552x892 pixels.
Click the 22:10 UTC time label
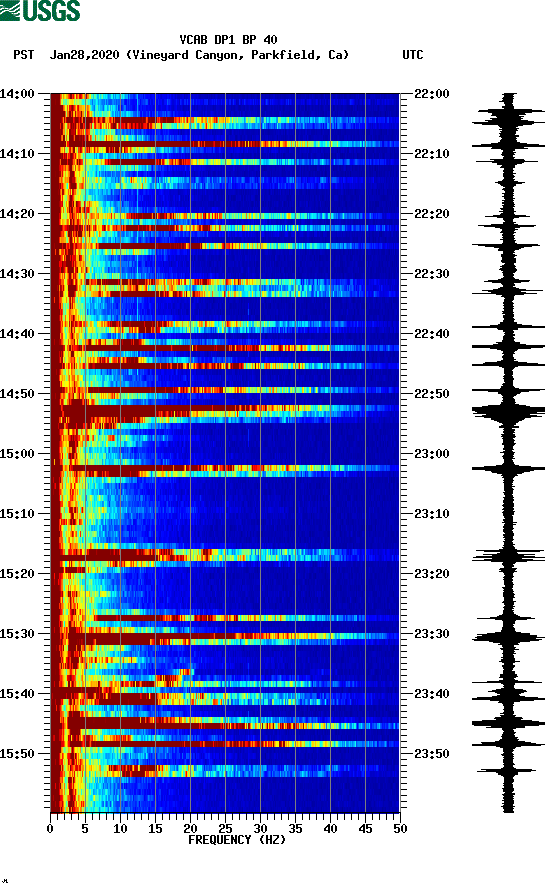point(432,154)
